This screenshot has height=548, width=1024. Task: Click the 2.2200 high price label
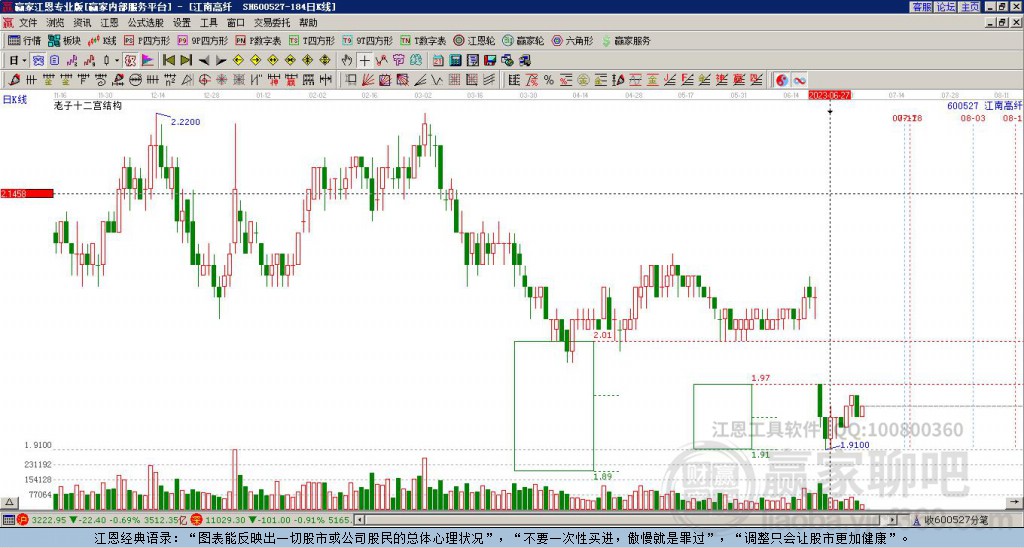click(x=185, y=121)
